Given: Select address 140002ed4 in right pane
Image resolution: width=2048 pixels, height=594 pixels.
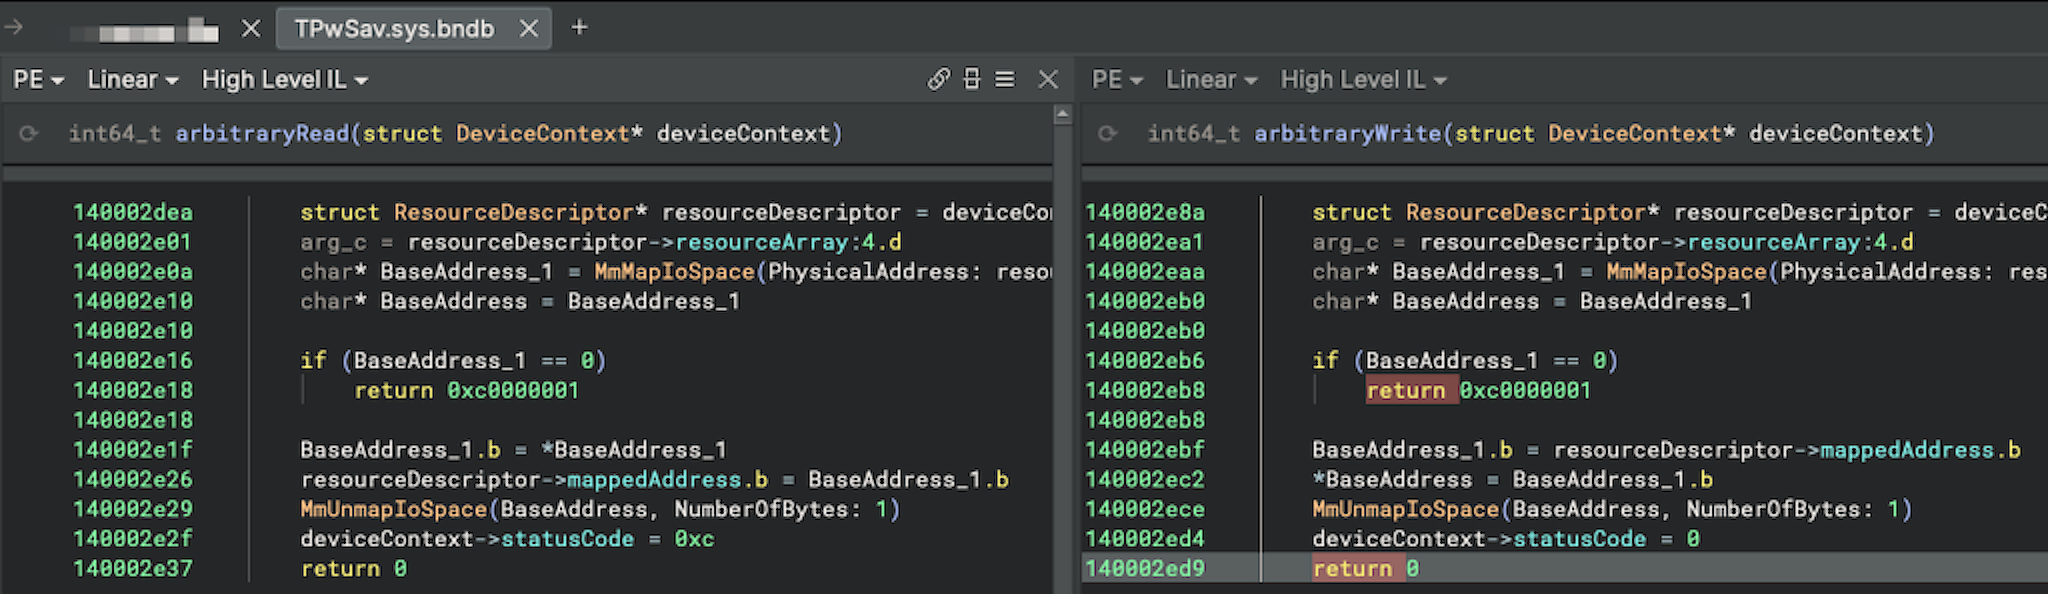Looking at the screenshot, I should click(x=1145, y=538).
